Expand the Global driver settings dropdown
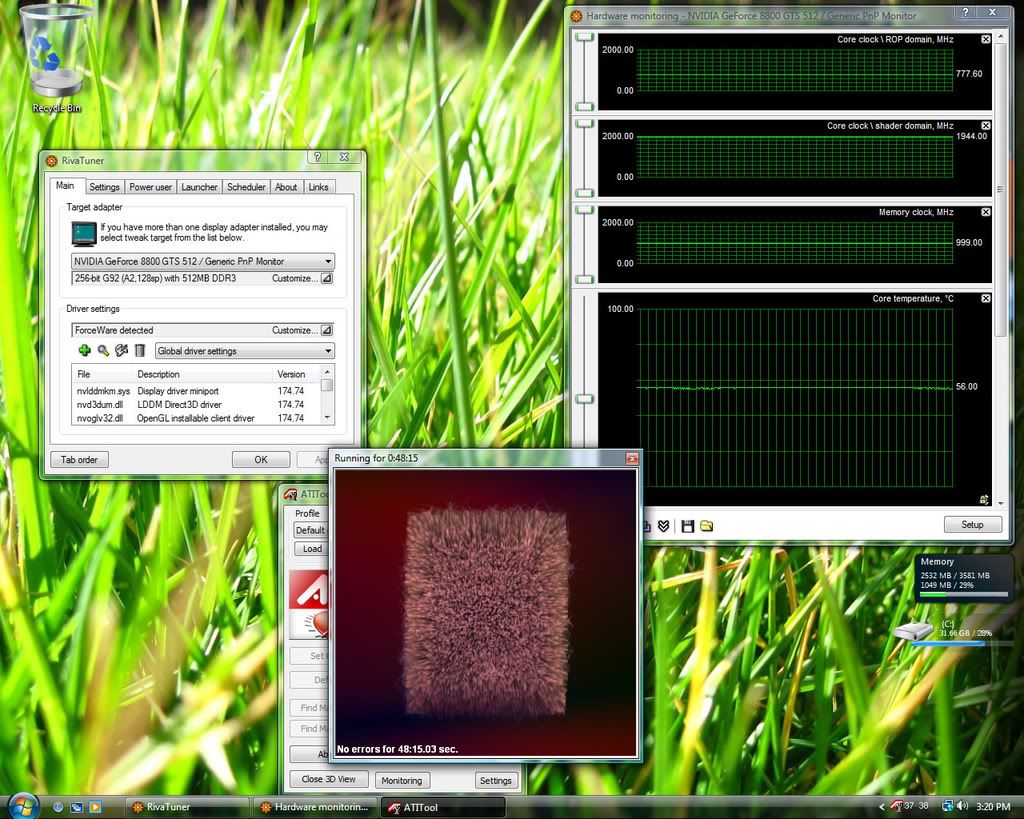Screen dimensions: 1024x819 tap(327, 351)
